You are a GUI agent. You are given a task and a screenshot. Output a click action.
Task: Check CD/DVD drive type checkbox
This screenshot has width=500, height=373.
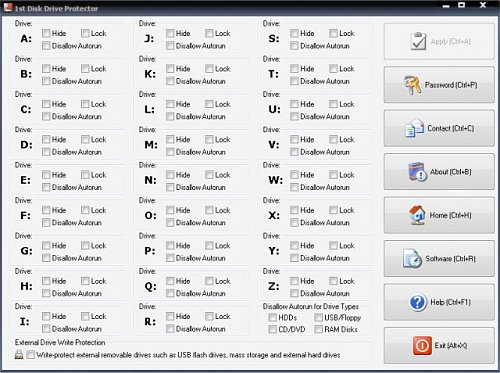(x=273, y=329)
